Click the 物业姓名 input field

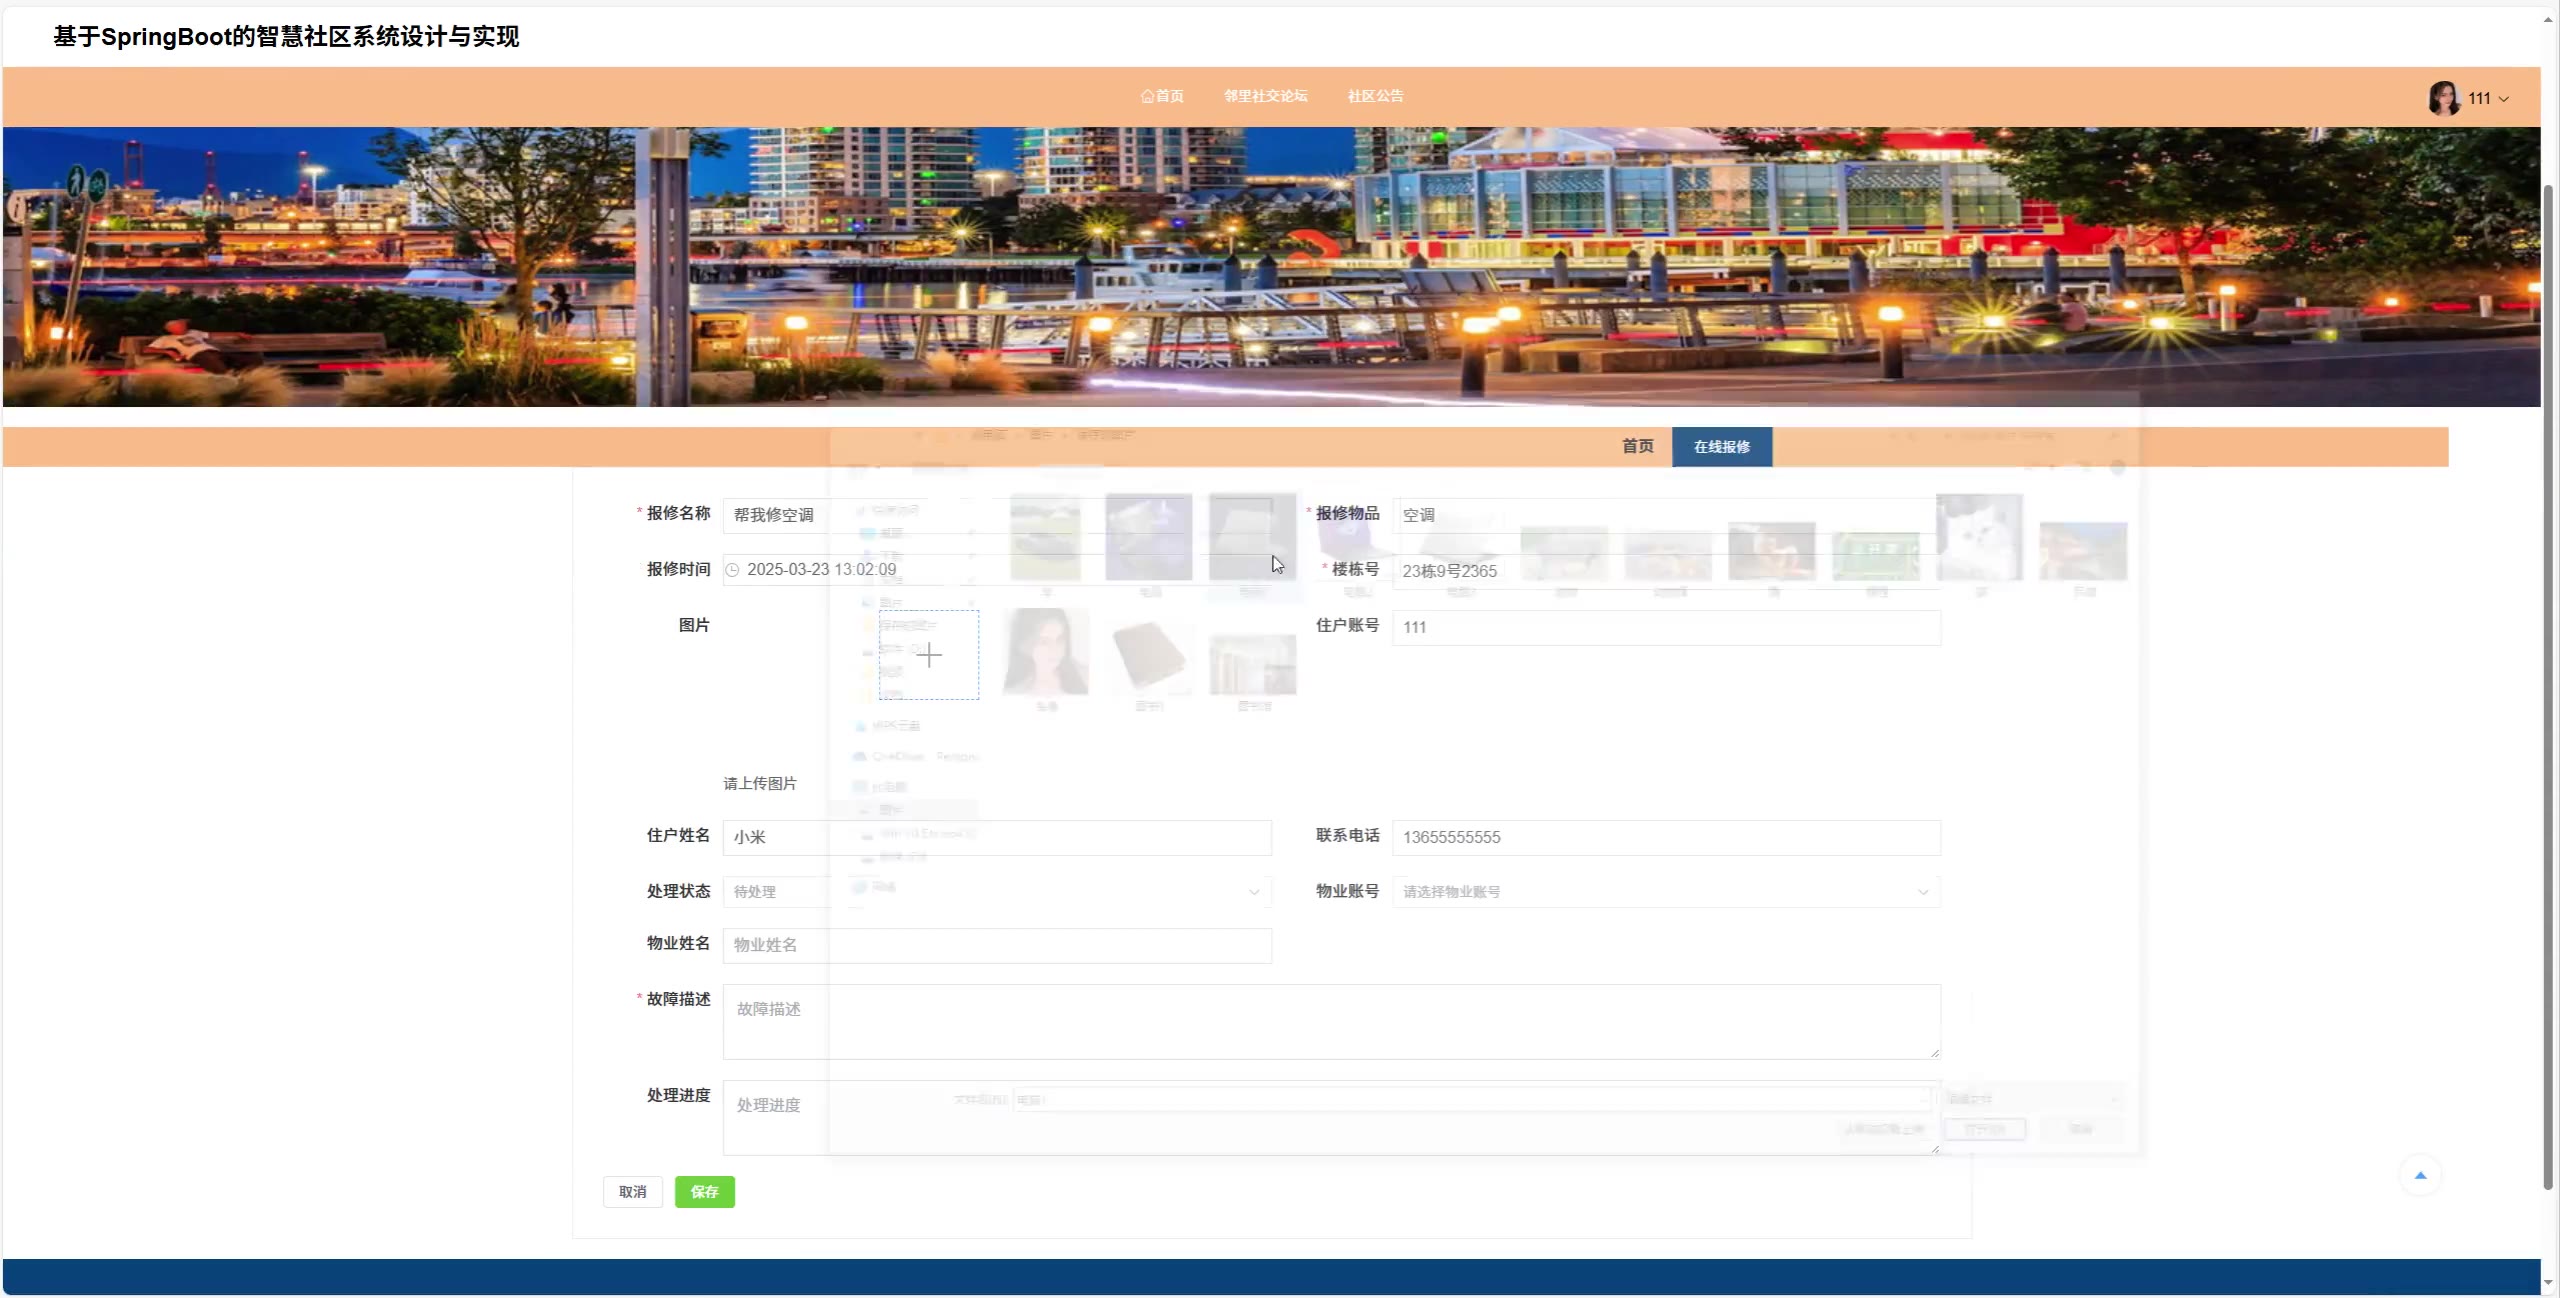tap(996, 945)
